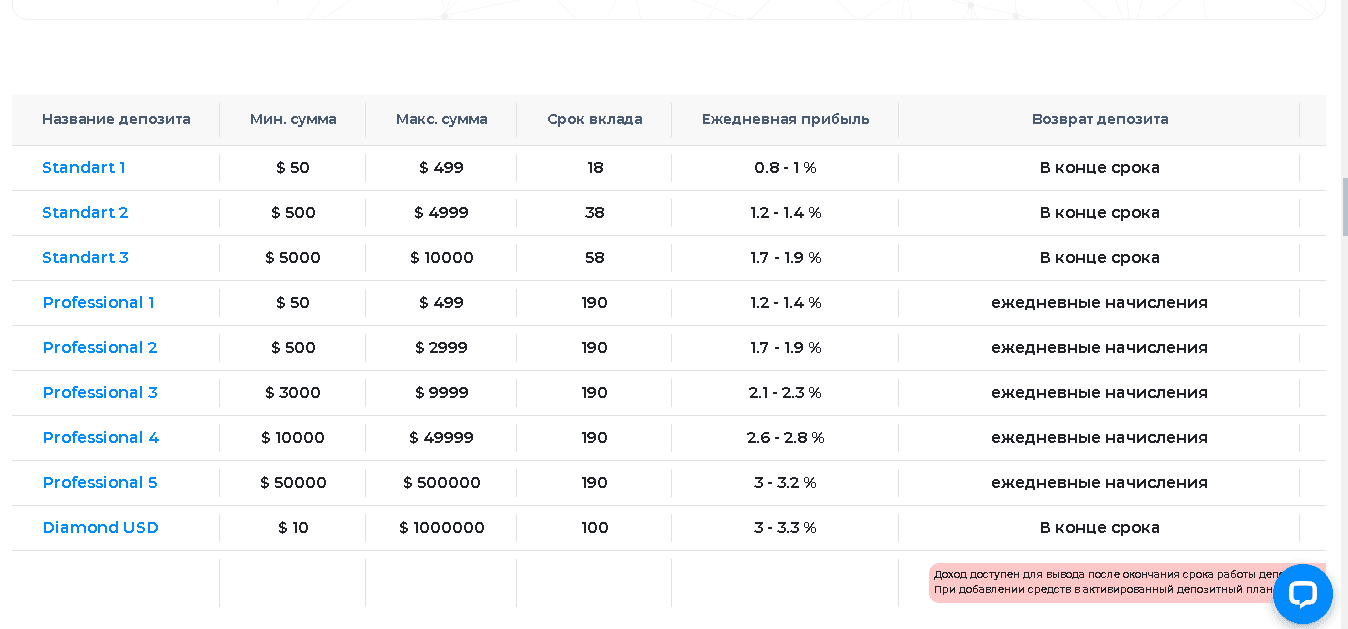Click the Diamond USD '$ 1000000' max sum cell
Screen dimensions: 1348x629
441,528
